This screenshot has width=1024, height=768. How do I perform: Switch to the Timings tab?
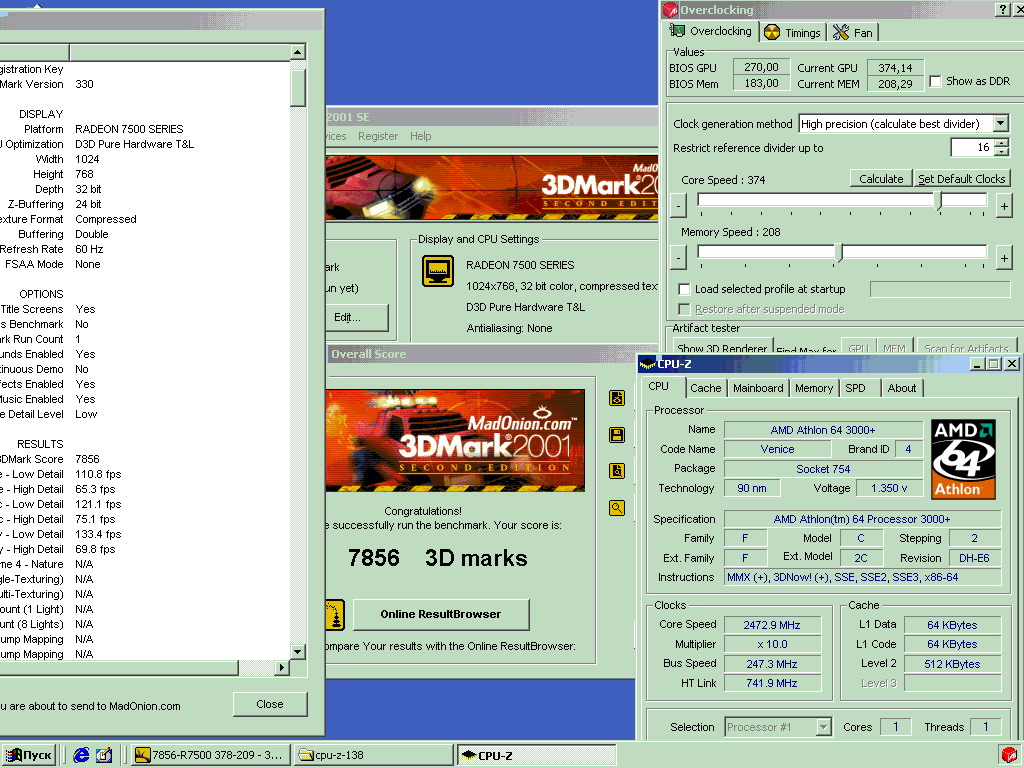[793, 33]
